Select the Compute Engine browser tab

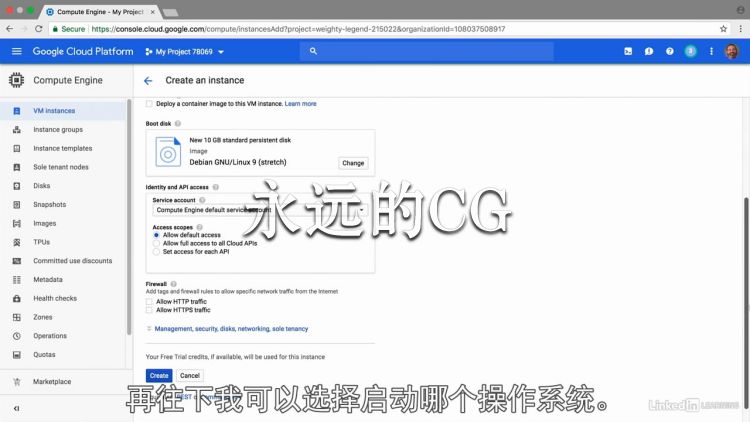click(100, 11)
